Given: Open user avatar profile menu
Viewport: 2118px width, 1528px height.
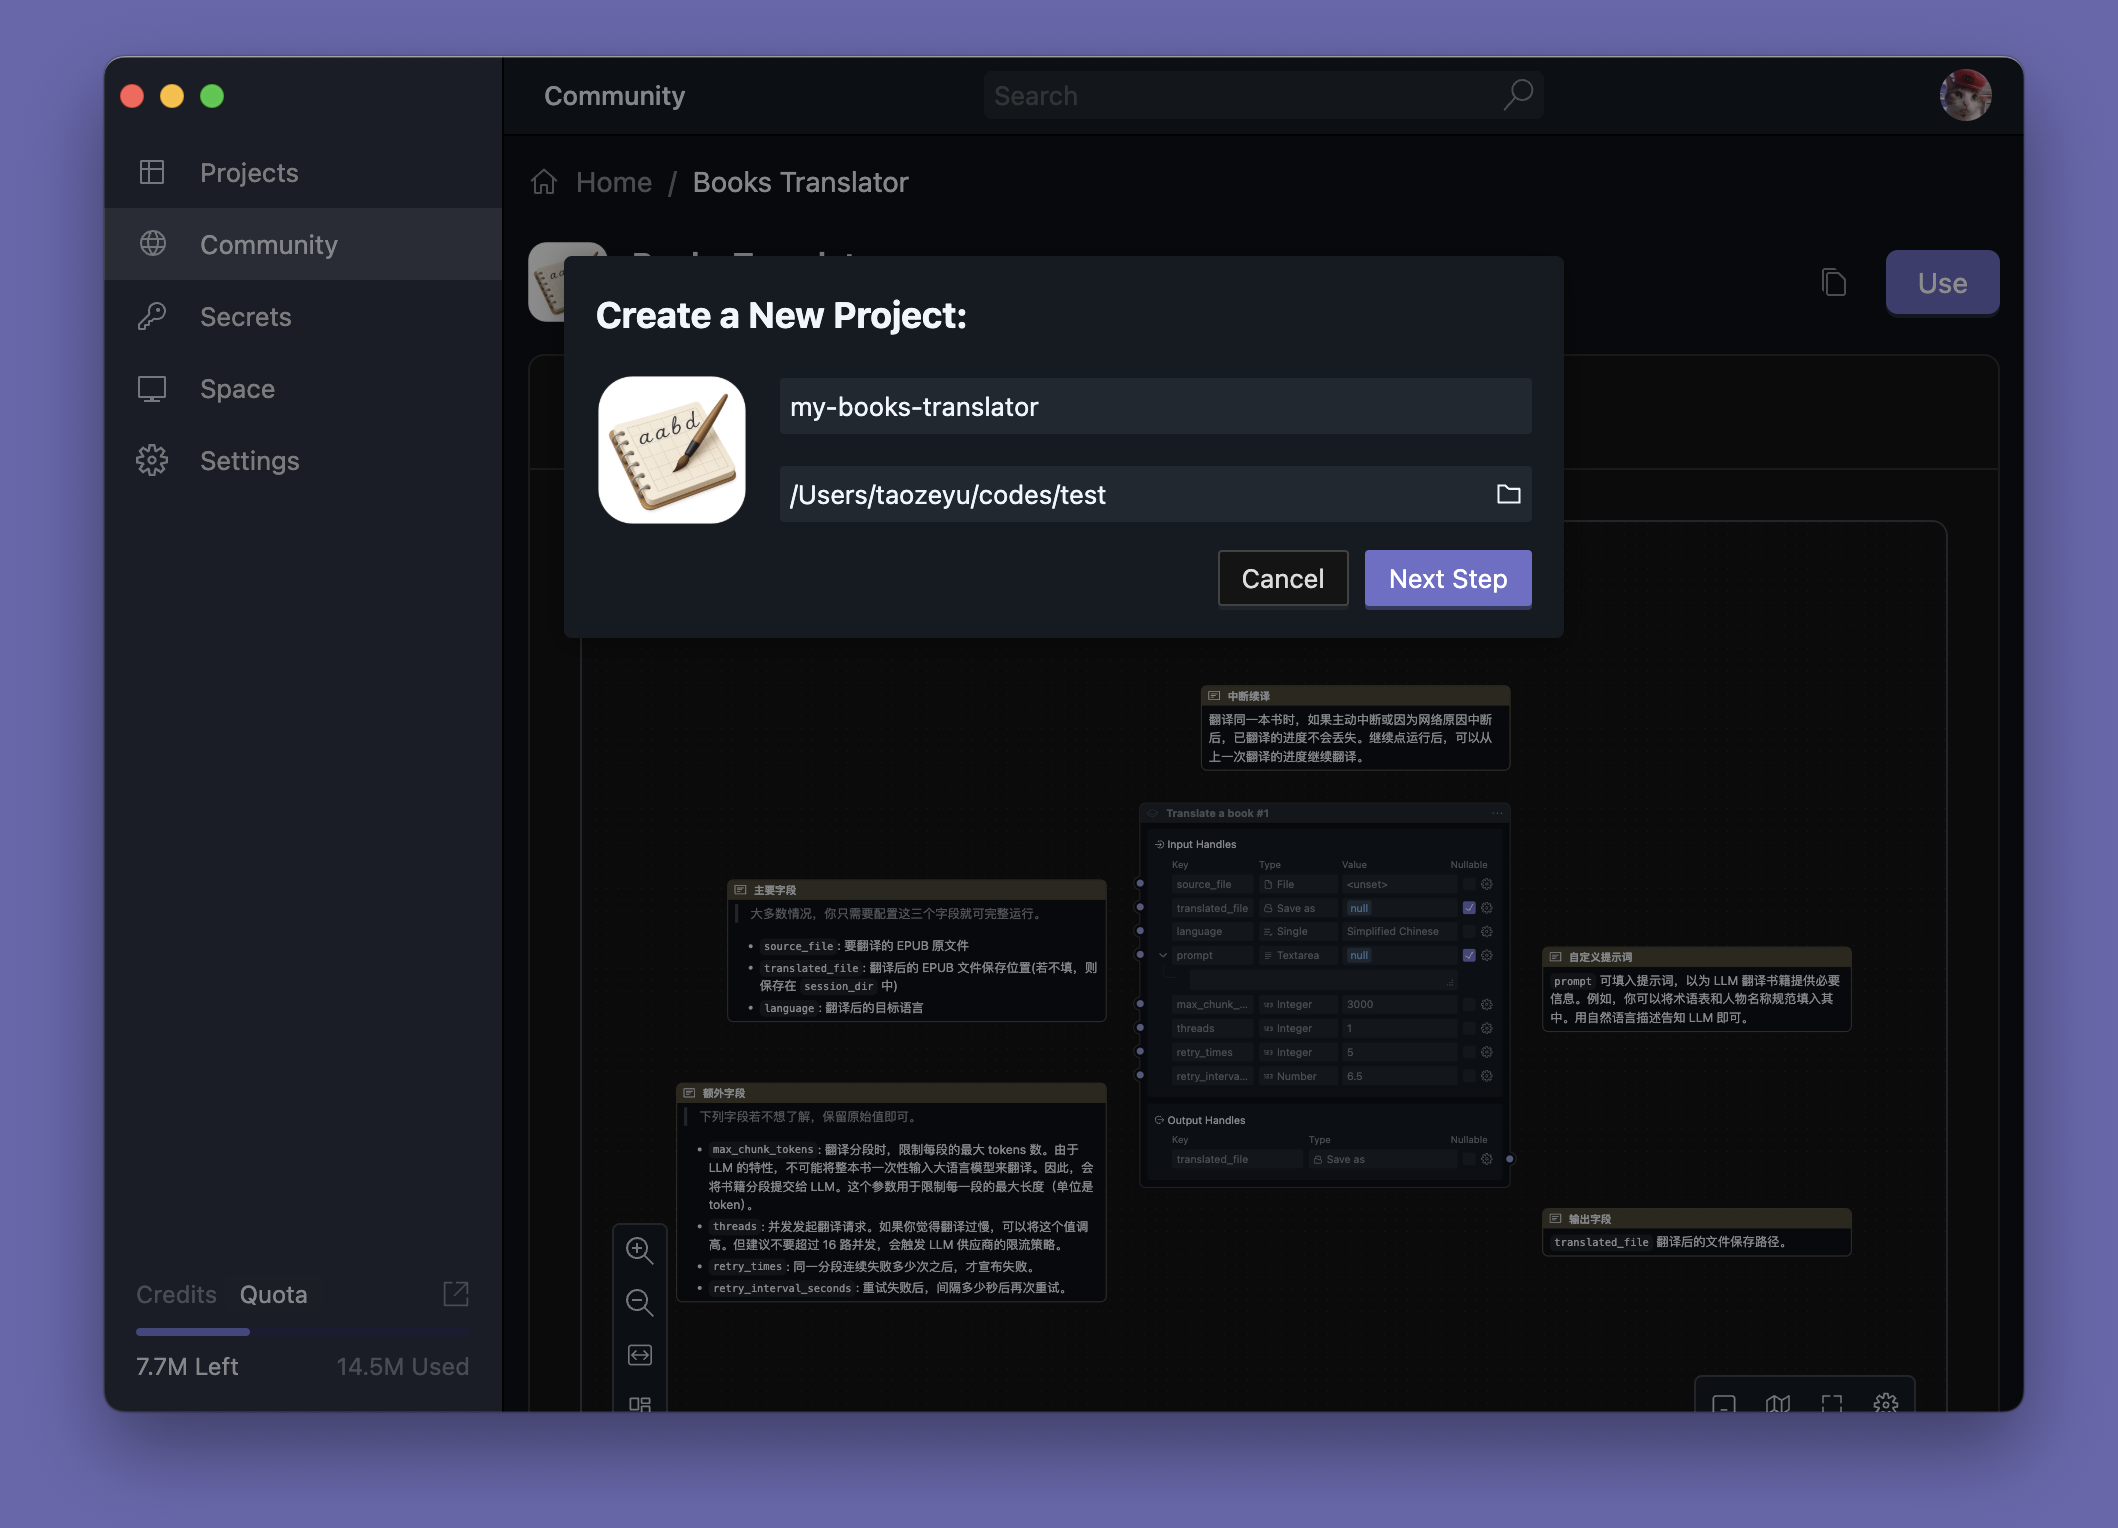Looking at the screenshot, I should point(1964,95).
